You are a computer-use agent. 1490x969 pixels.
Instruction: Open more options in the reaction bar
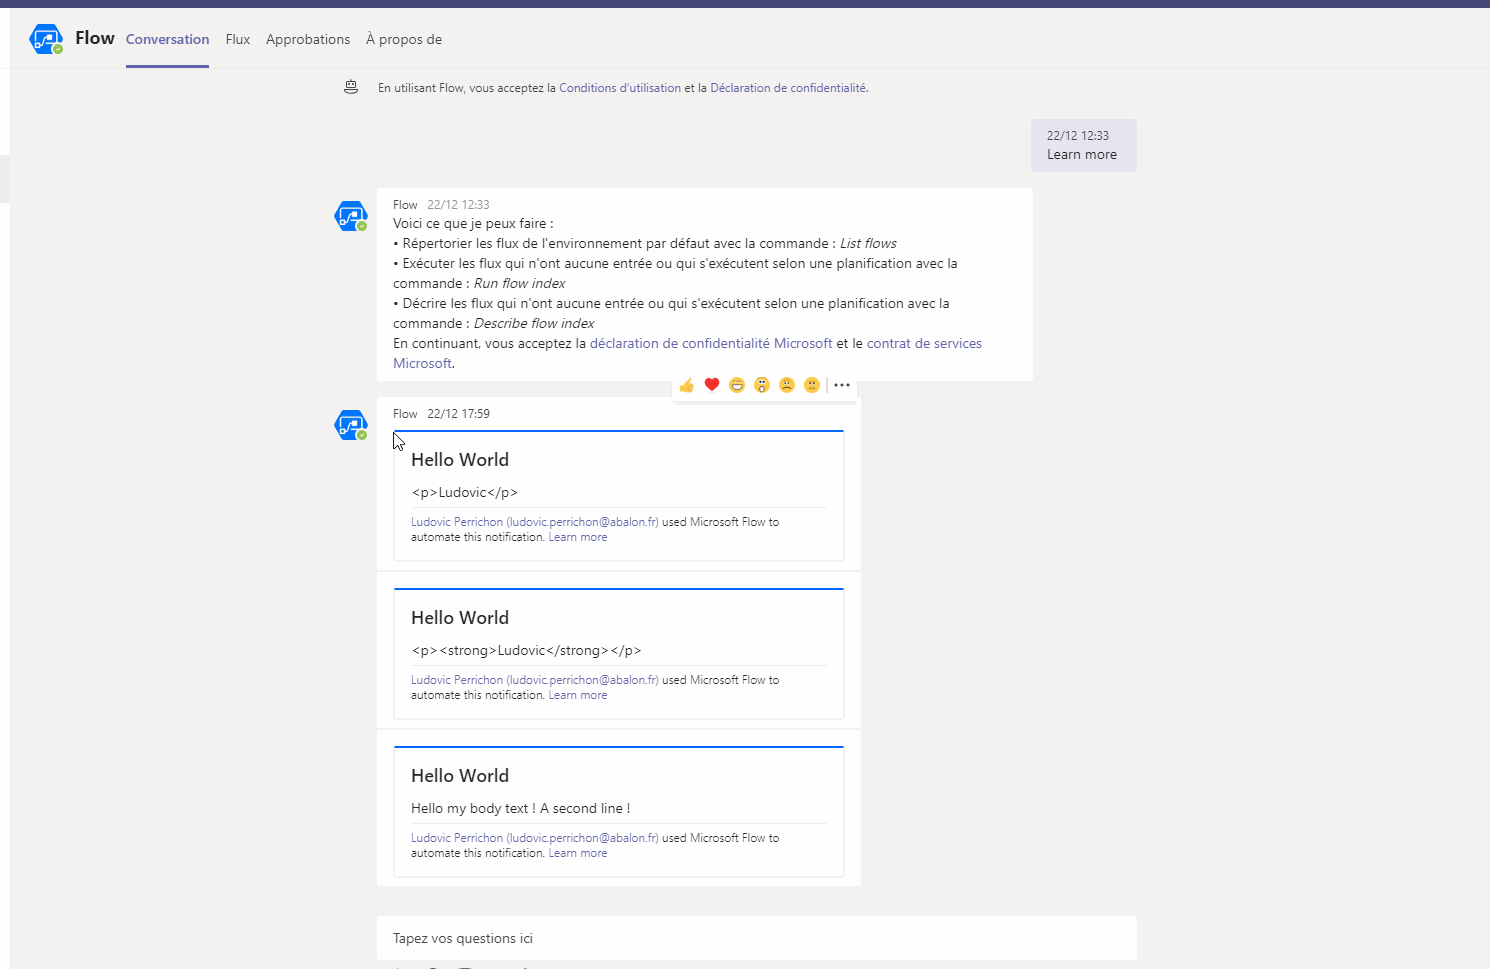pyautogui.click(x=842, y=385)
